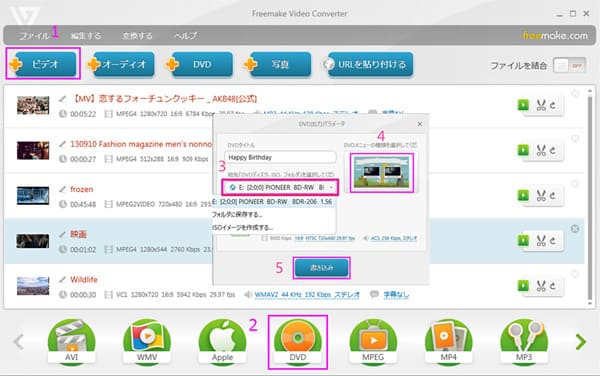Open the ファイル menu
Screen dimensions: 600x376
tap(34, 36)
